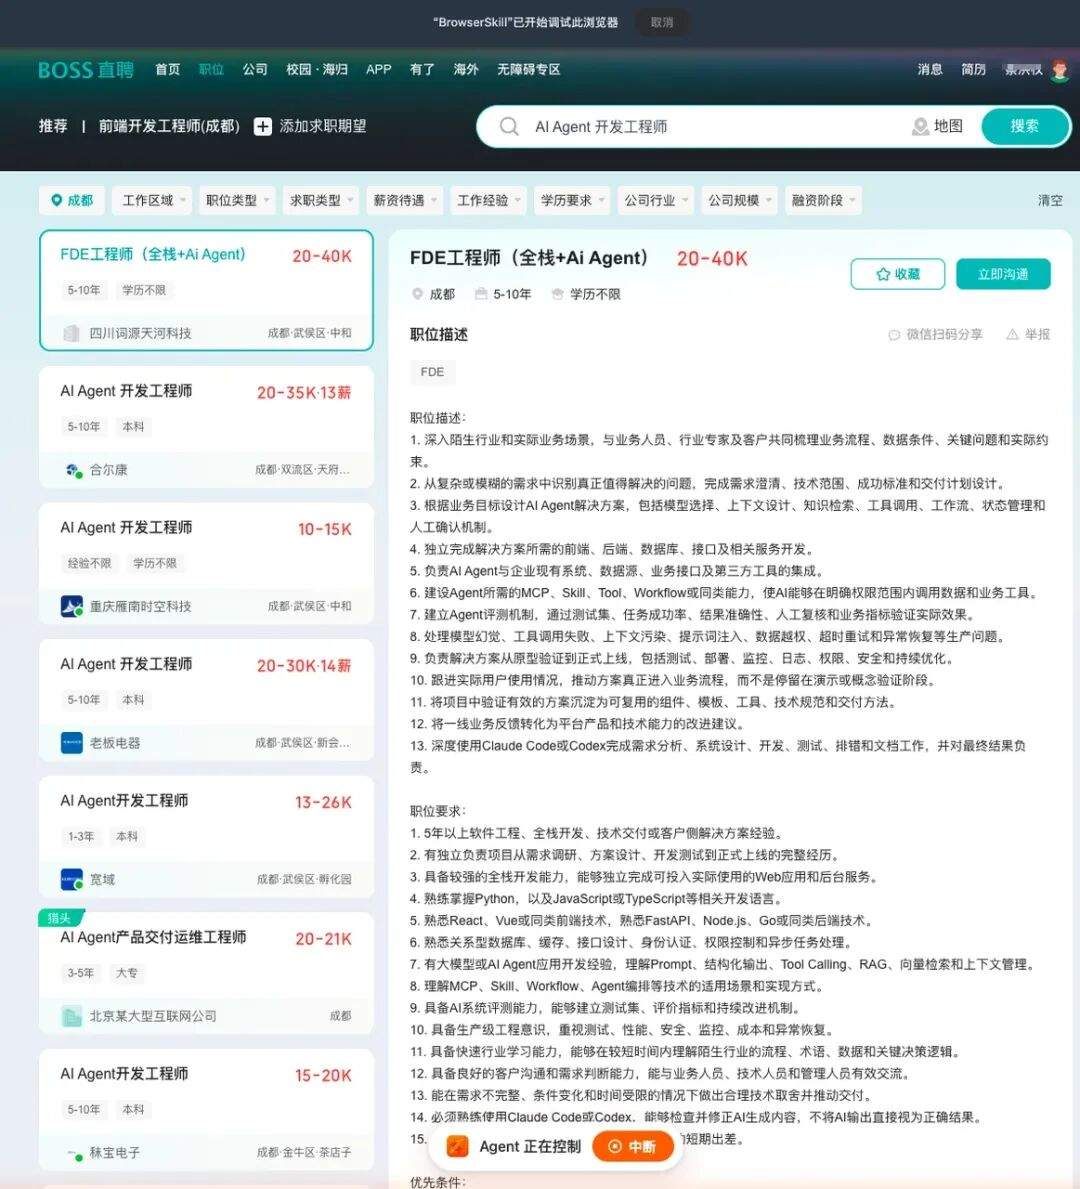1080x1189 pixels.
Task: Click 合尔康 company logo
Action: click(x=73, y=470)
